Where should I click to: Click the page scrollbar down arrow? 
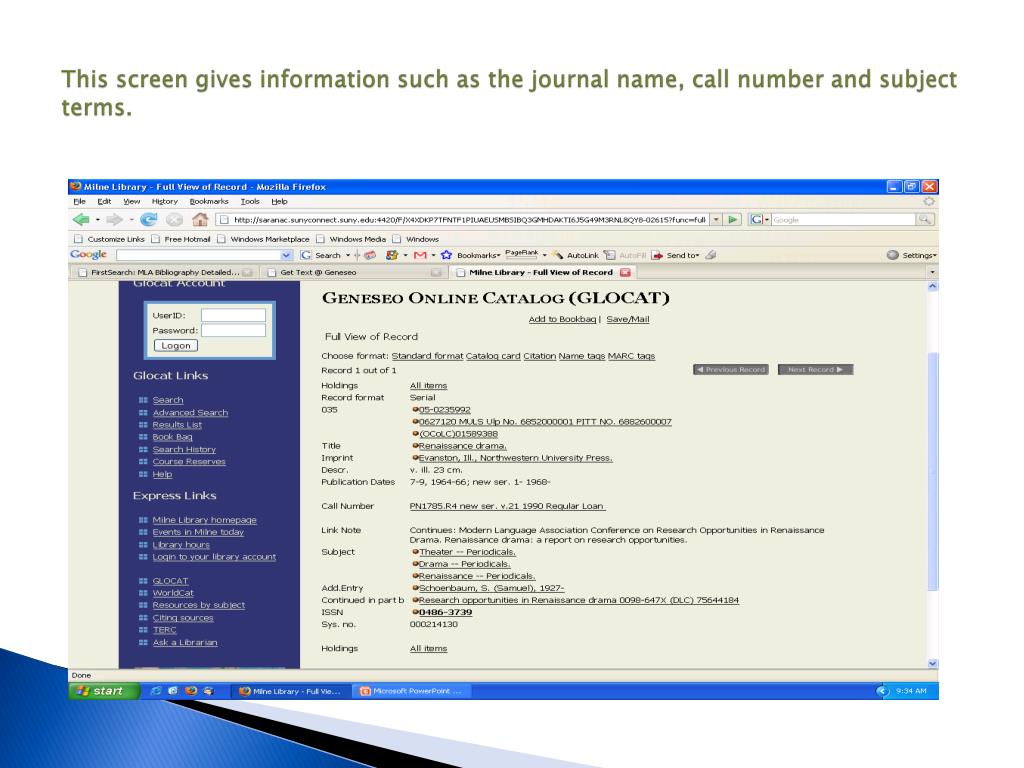[x=933, y=663]
